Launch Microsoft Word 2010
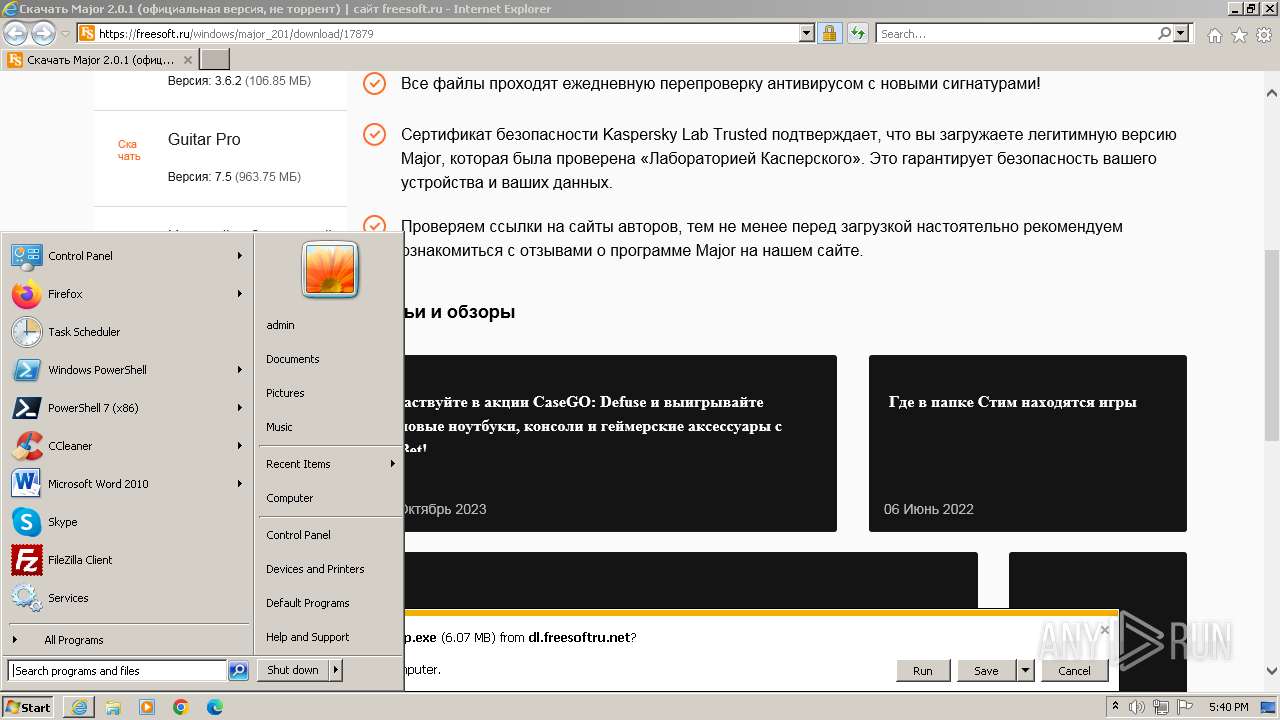This screenshot has height=720, width=1280. [x=128, y=484]
